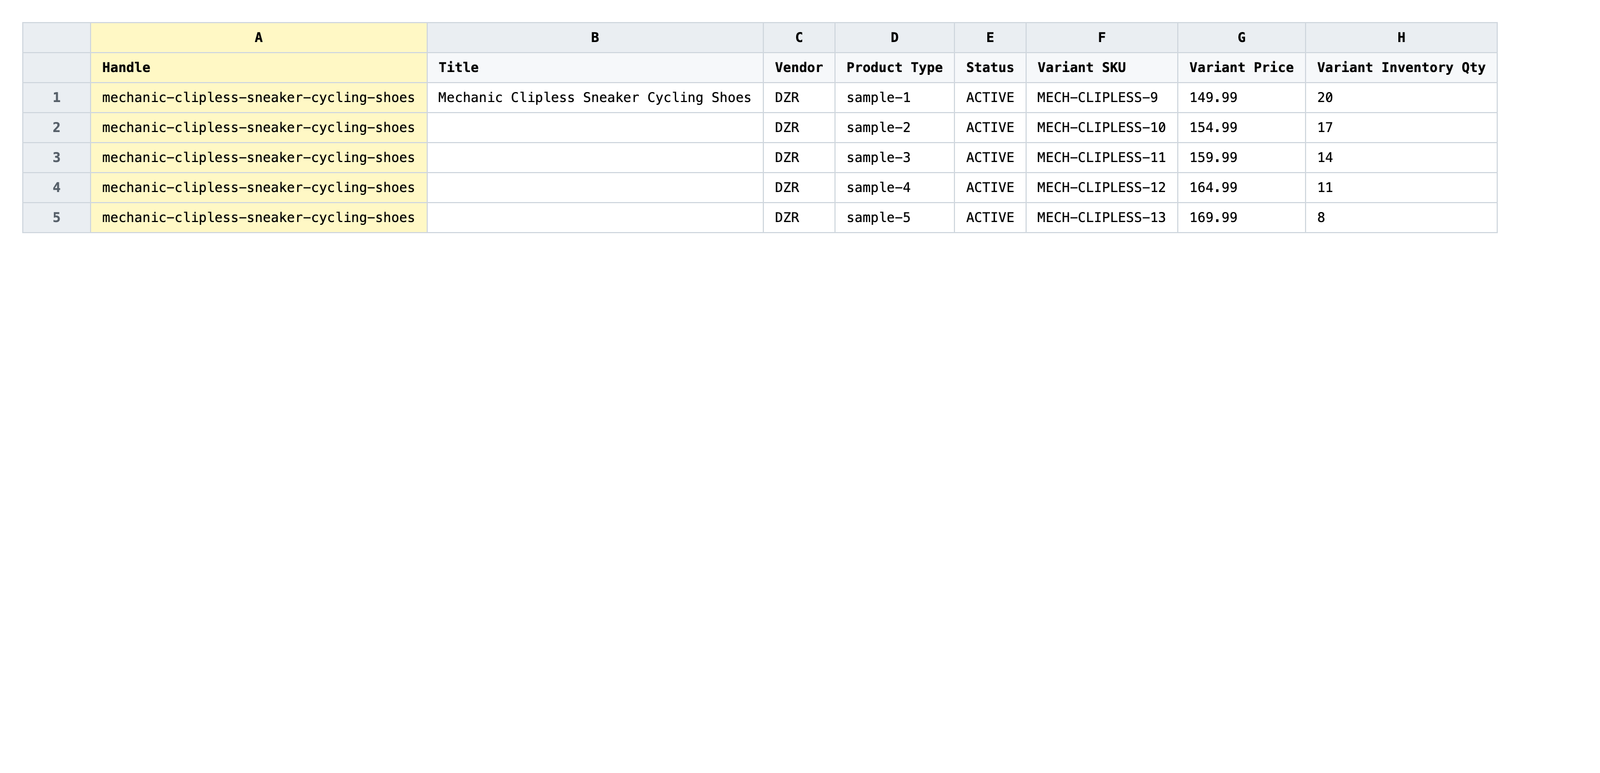Click the "Status" field name cell
This screenshot has height=773, width=1600.
click(990, 68)
